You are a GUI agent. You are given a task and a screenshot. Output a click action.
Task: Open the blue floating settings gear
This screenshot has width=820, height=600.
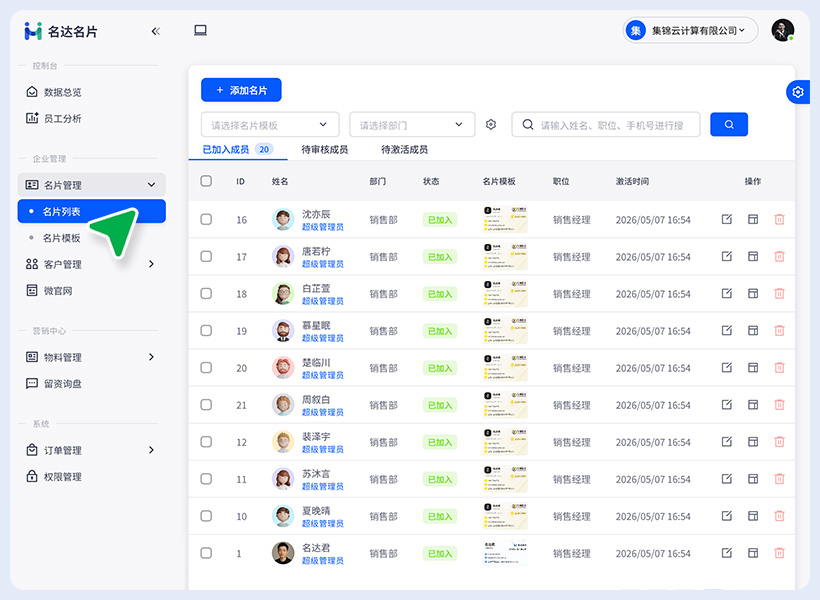click(x=798, y=92)
